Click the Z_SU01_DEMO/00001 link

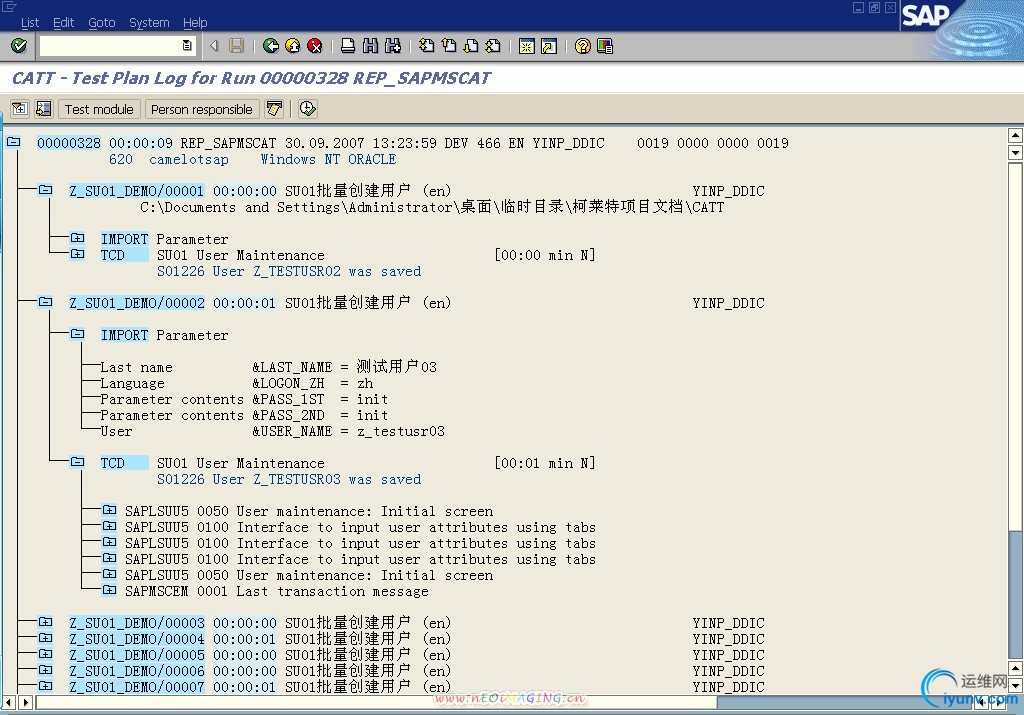tap(136, 191)
